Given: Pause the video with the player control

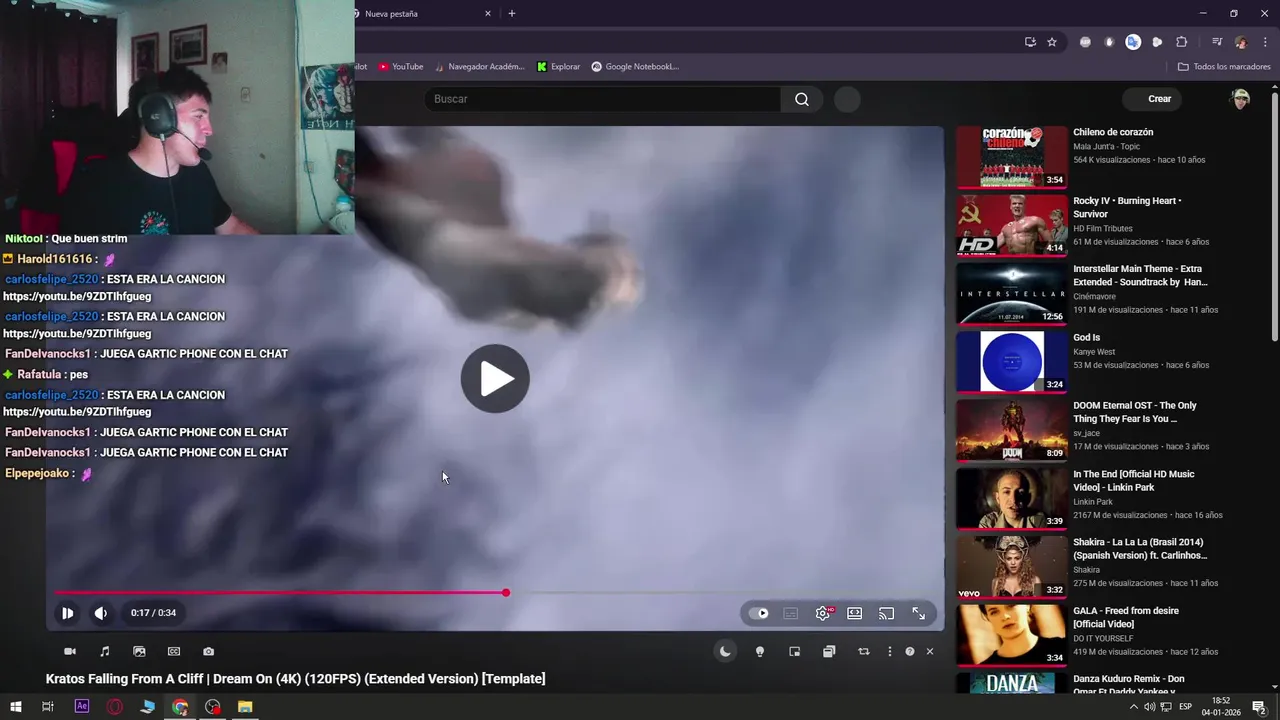Looking at the screenshot, I should [67, 613].
